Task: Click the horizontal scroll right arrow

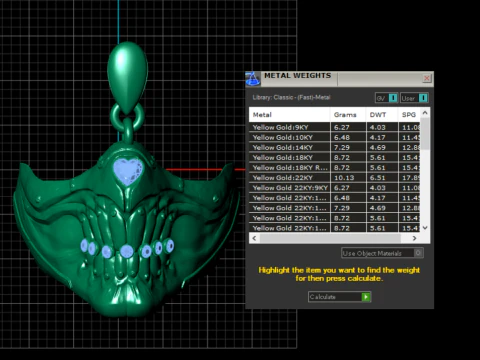Action: click(x=414, y=238)
